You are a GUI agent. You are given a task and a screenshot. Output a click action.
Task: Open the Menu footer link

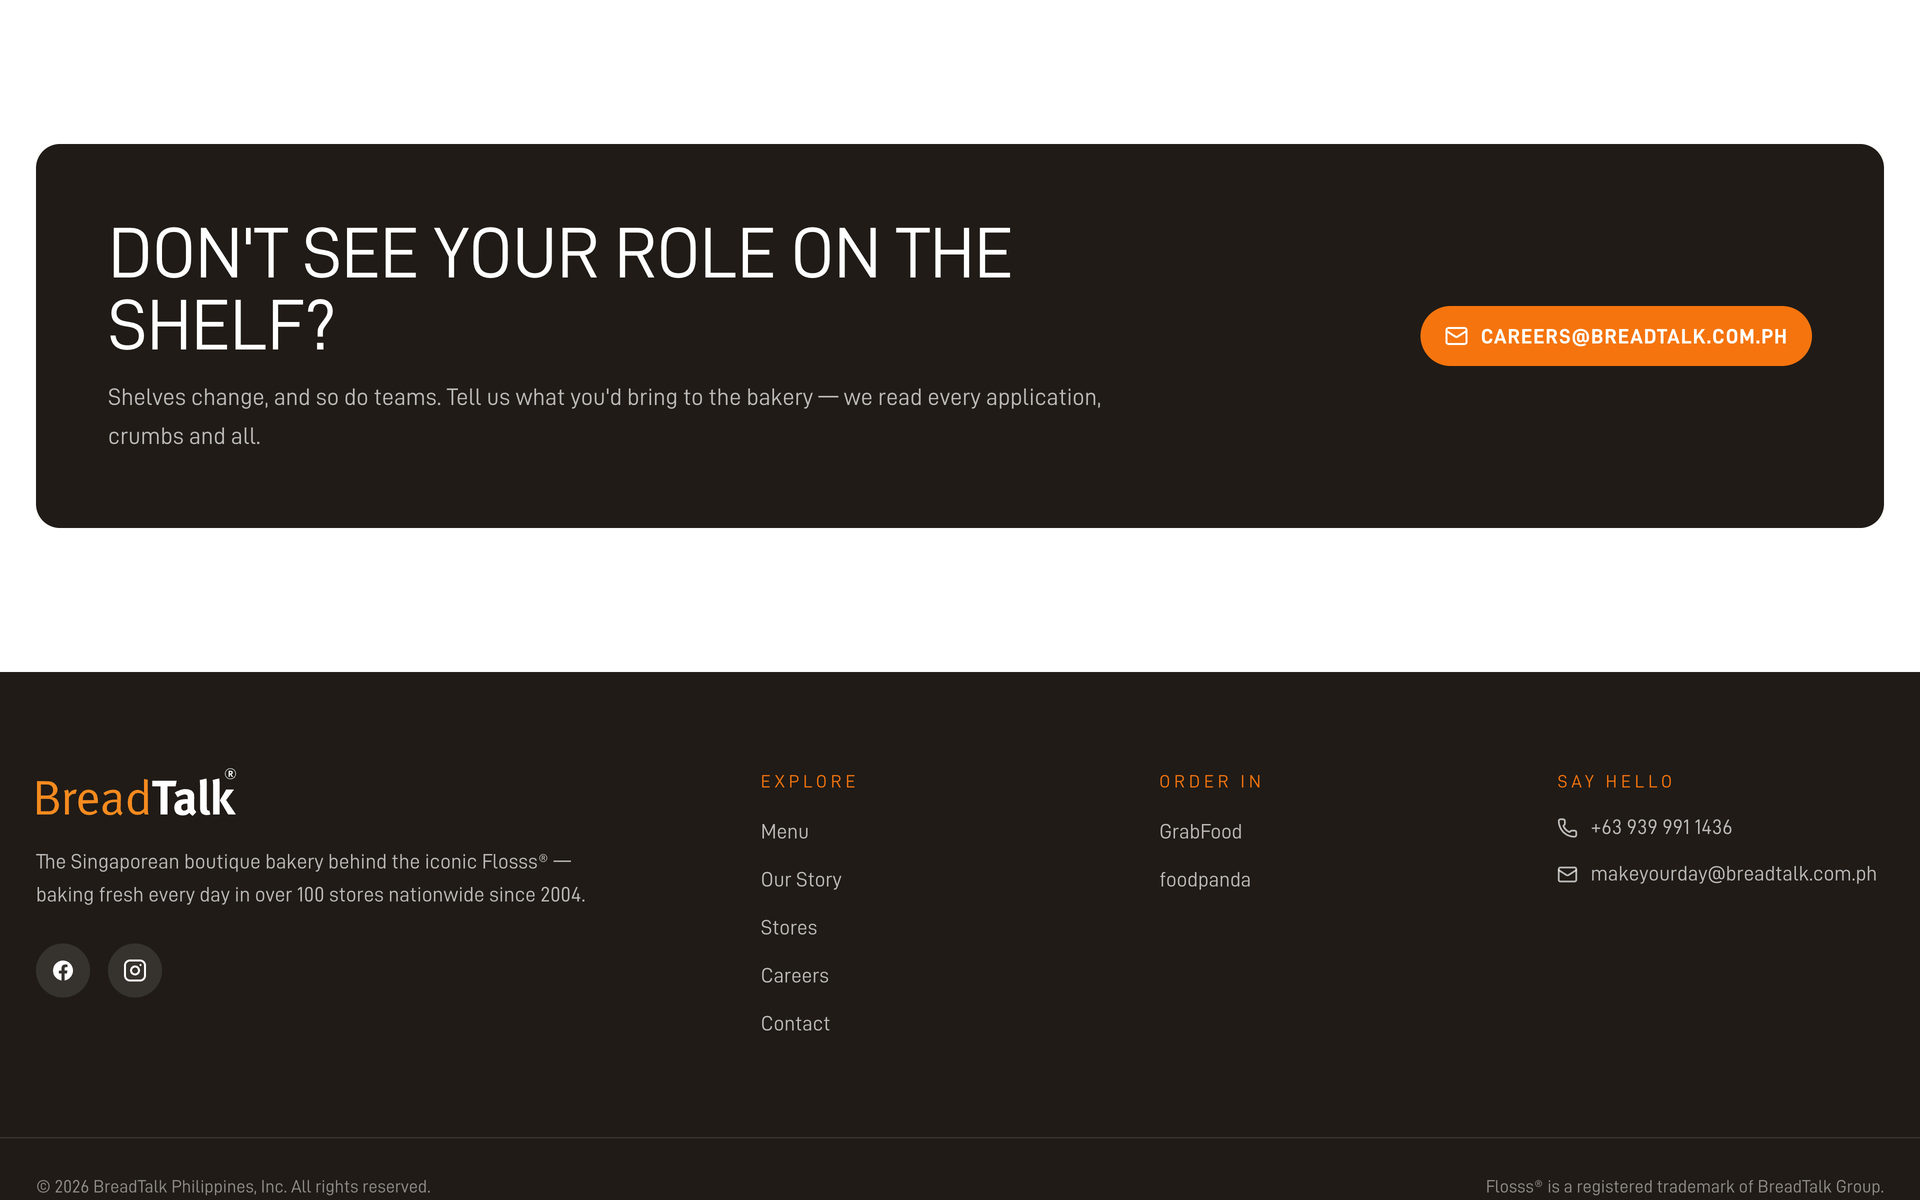pos(784,831)
